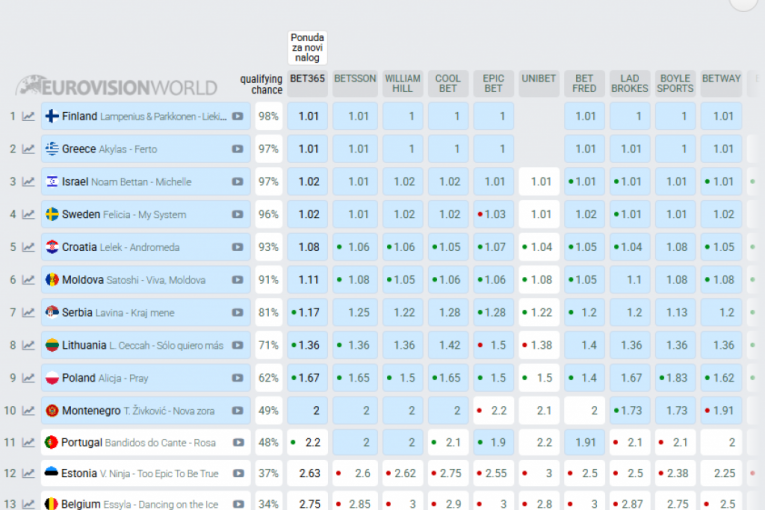Click Betsson odds 2.85 for Belgium
This screenshot has height=510, width=765.
tap(355, 502)
